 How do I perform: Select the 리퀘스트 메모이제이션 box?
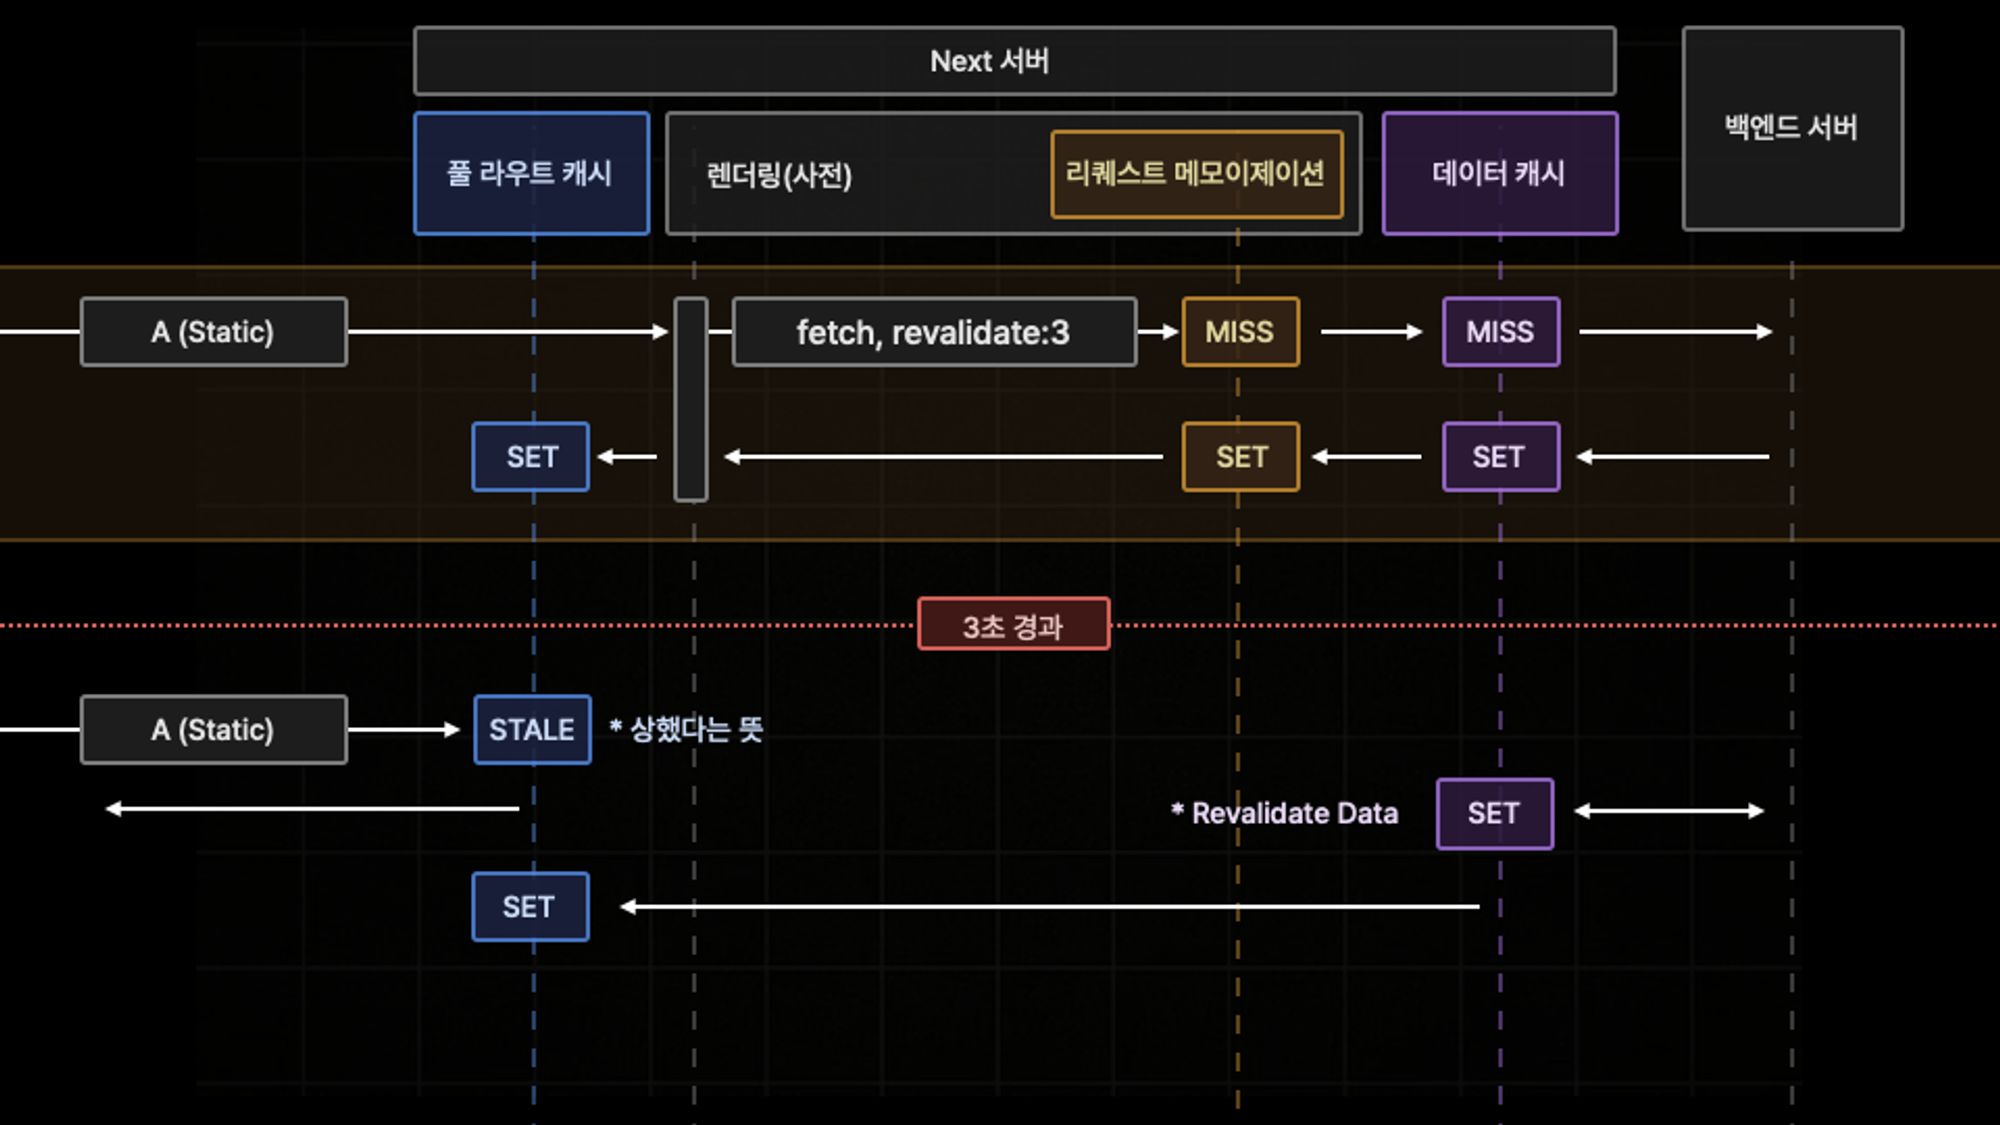[x=1196, y=174]
